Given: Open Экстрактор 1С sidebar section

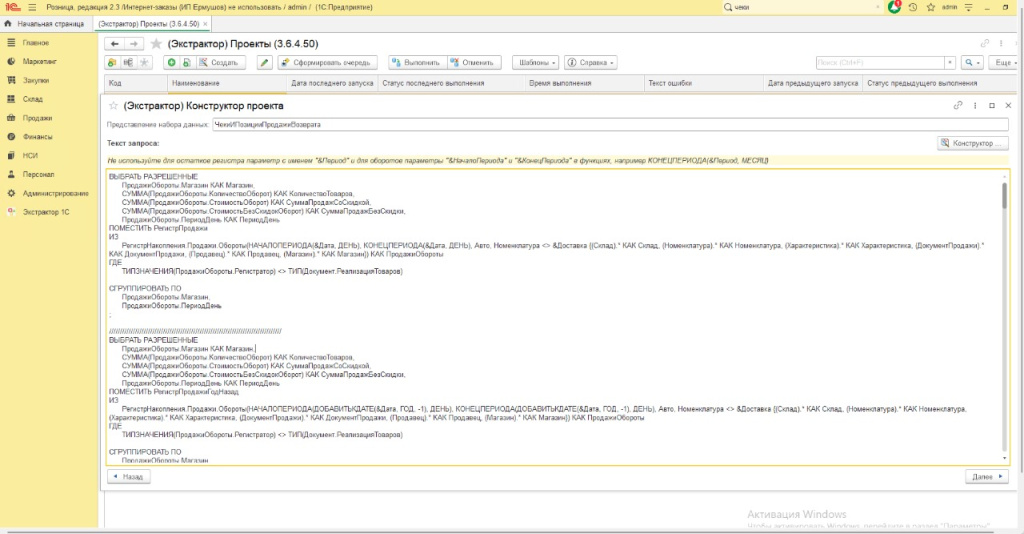Looking at the screenshot, I should [x=45, y=212].
